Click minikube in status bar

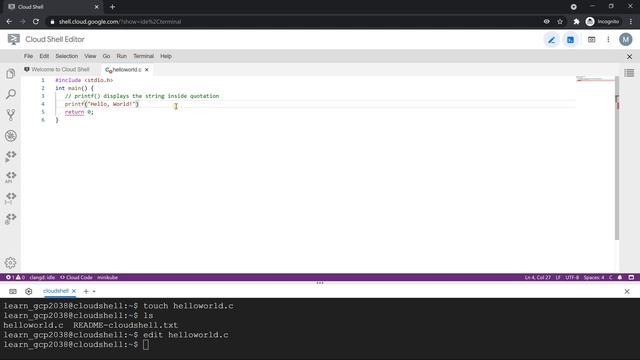point(107,277)
